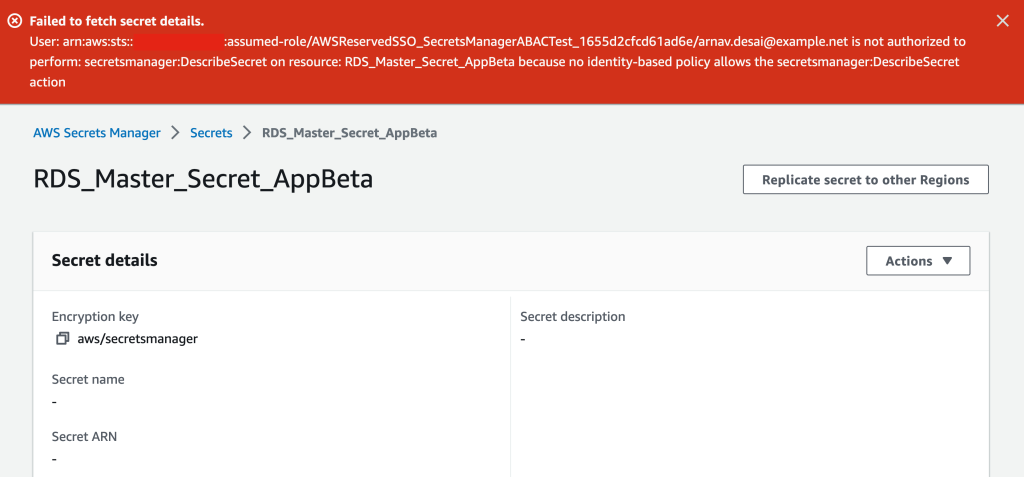This screenshot has height=477, width=1024.
Task: Click the Secret details panel header
Action: click(x=104, y=261)
